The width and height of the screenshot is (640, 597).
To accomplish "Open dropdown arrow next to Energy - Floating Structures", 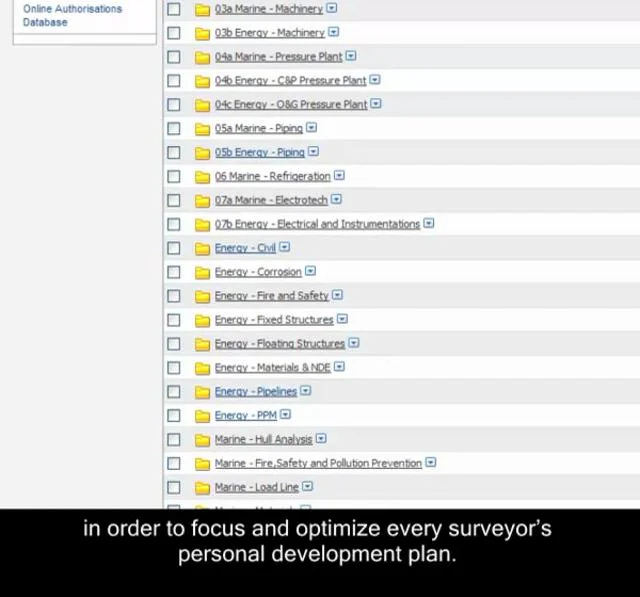I will pos(354,343).
